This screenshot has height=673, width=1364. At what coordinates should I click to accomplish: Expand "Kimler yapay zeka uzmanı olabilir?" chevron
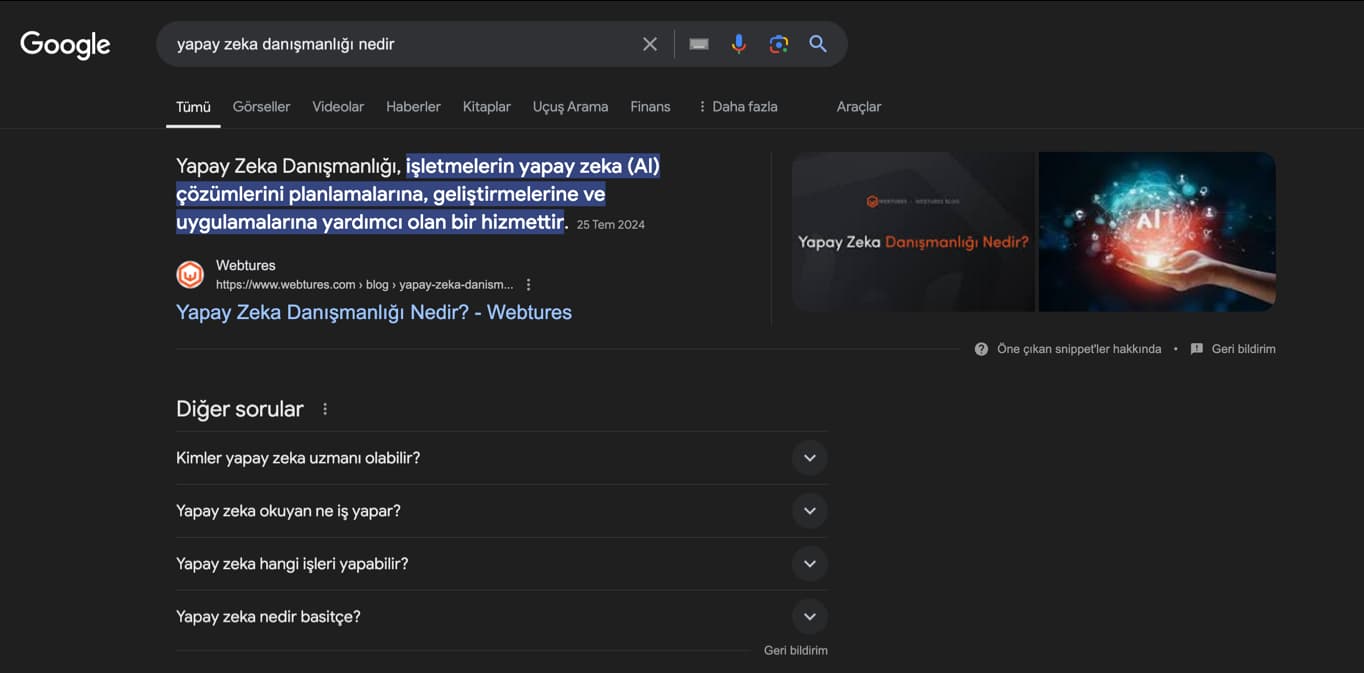(x=810, y=458)
